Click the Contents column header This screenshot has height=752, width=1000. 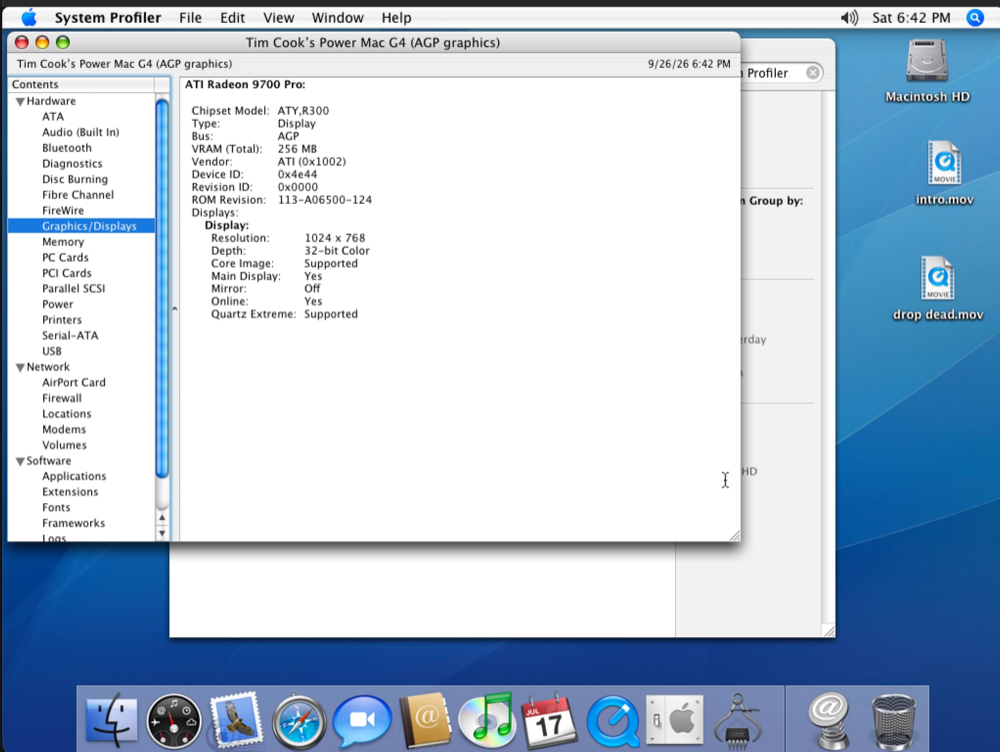click(81, 84)
